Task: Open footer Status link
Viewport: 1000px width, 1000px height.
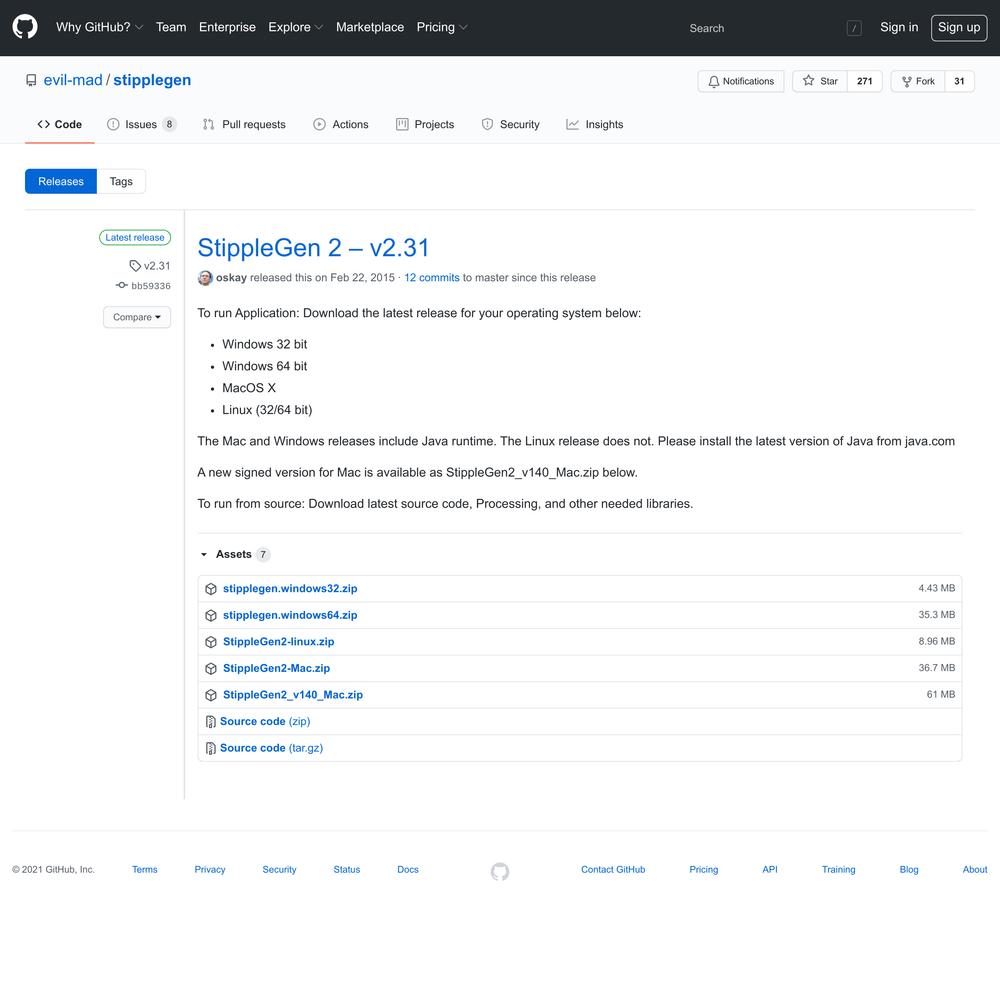Action: click(346, 869)
